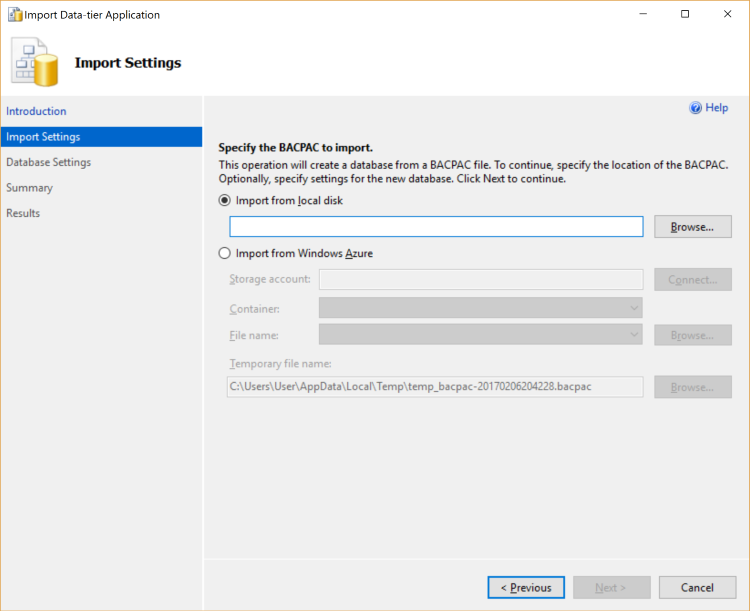Click the Connect button for storage account
Viewport: 750px width, 611px height.
pyautogui.click(x=692, y=280)
